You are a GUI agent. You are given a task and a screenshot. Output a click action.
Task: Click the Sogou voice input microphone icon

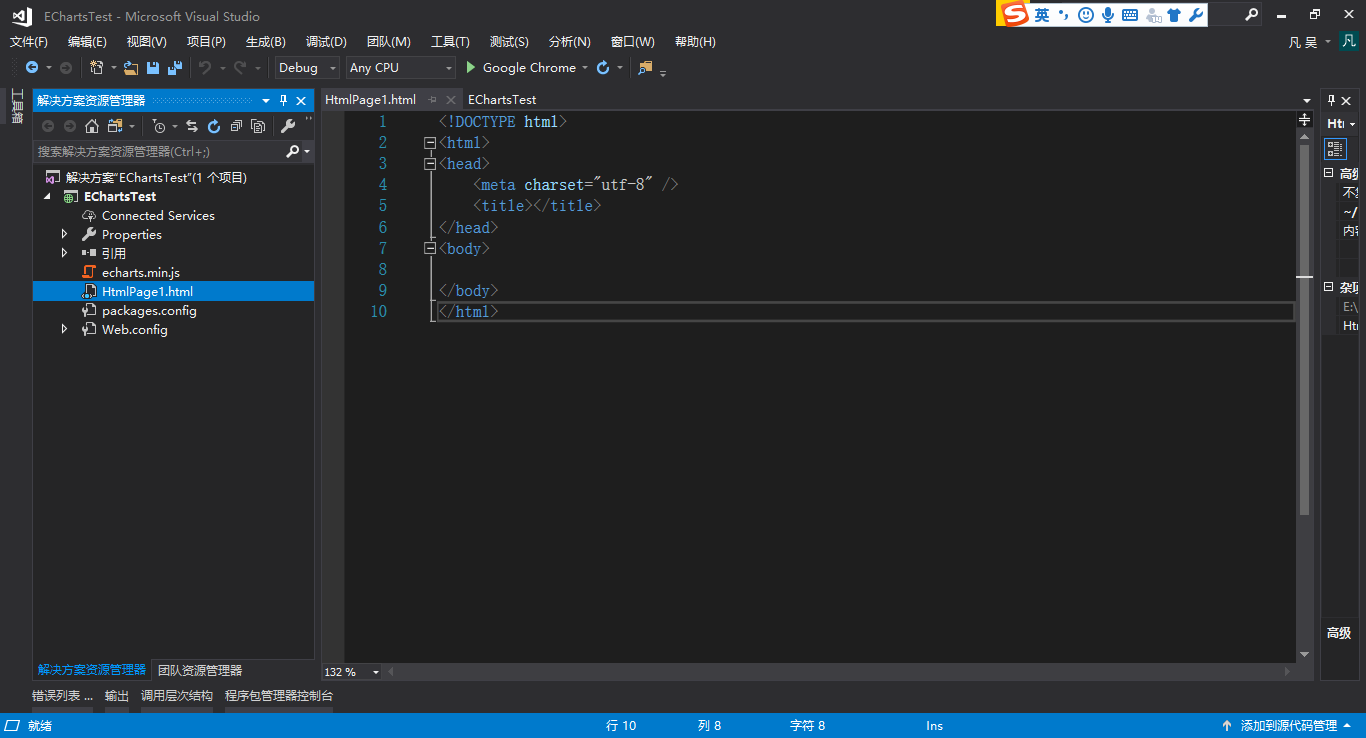[x=1108, y=15]
